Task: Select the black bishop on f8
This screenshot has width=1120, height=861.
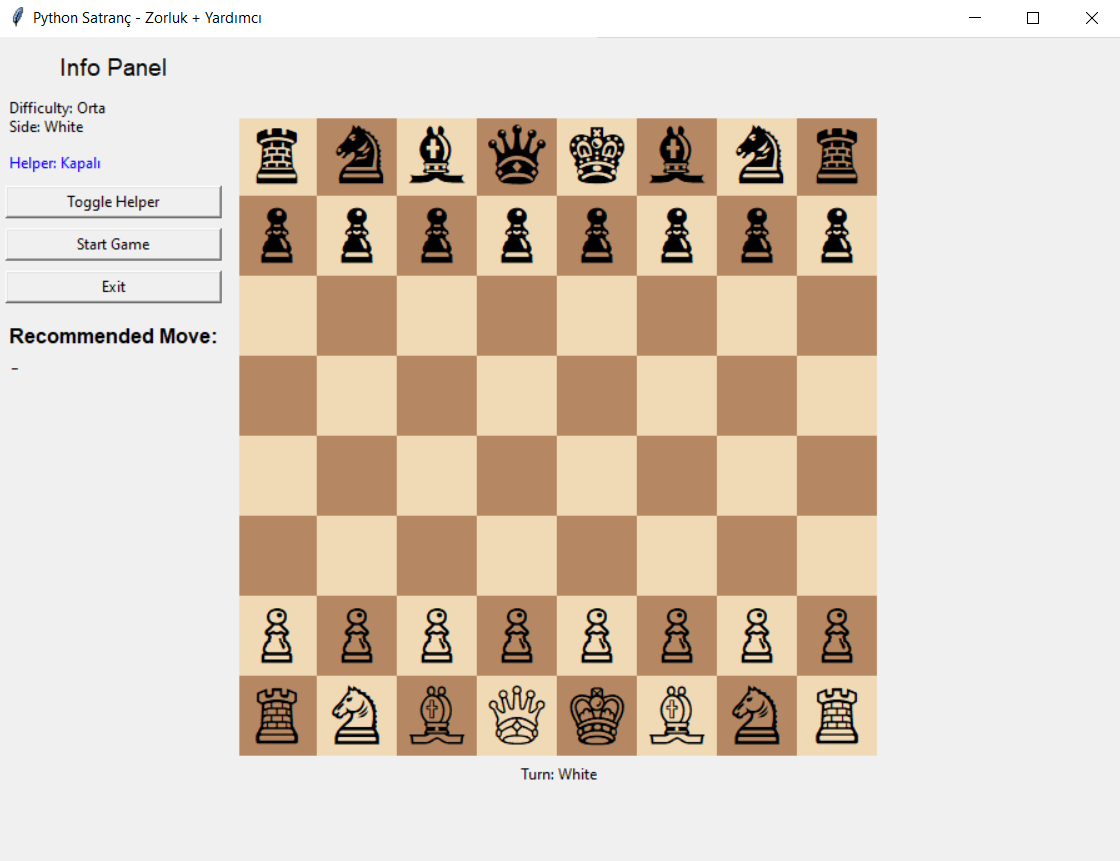Action: [677, 156]
